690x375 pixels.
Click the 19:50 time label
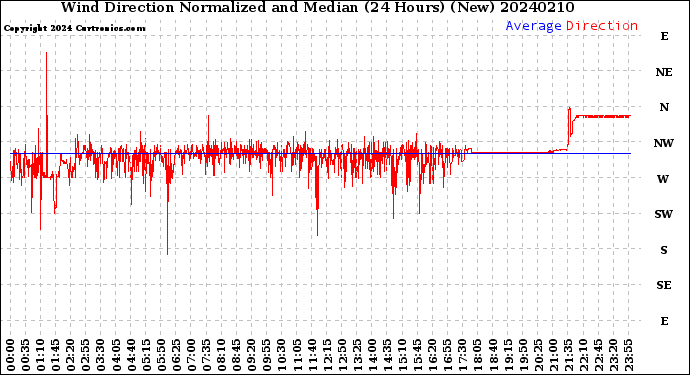(x=523, y=355)
